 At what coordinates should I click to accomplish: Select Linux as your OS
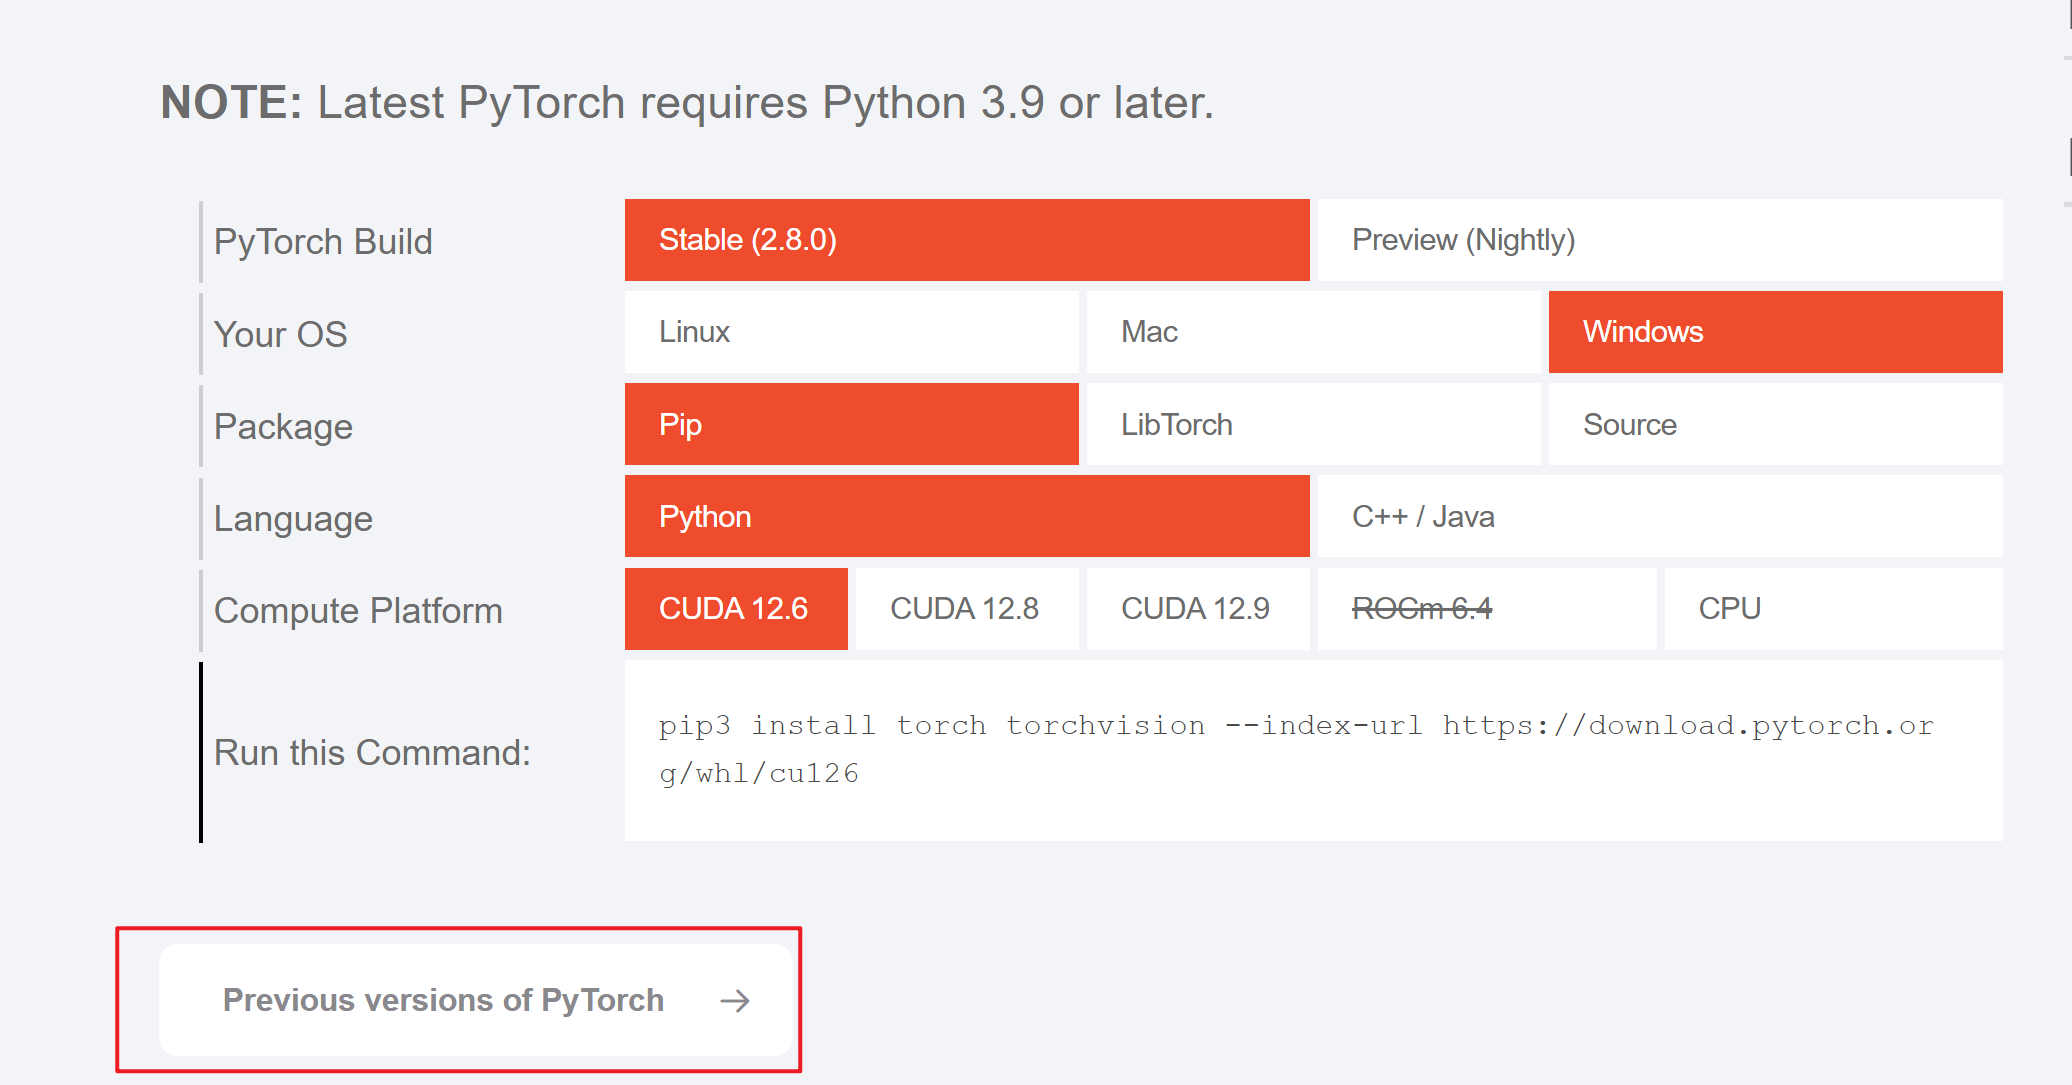click(852, 332)
